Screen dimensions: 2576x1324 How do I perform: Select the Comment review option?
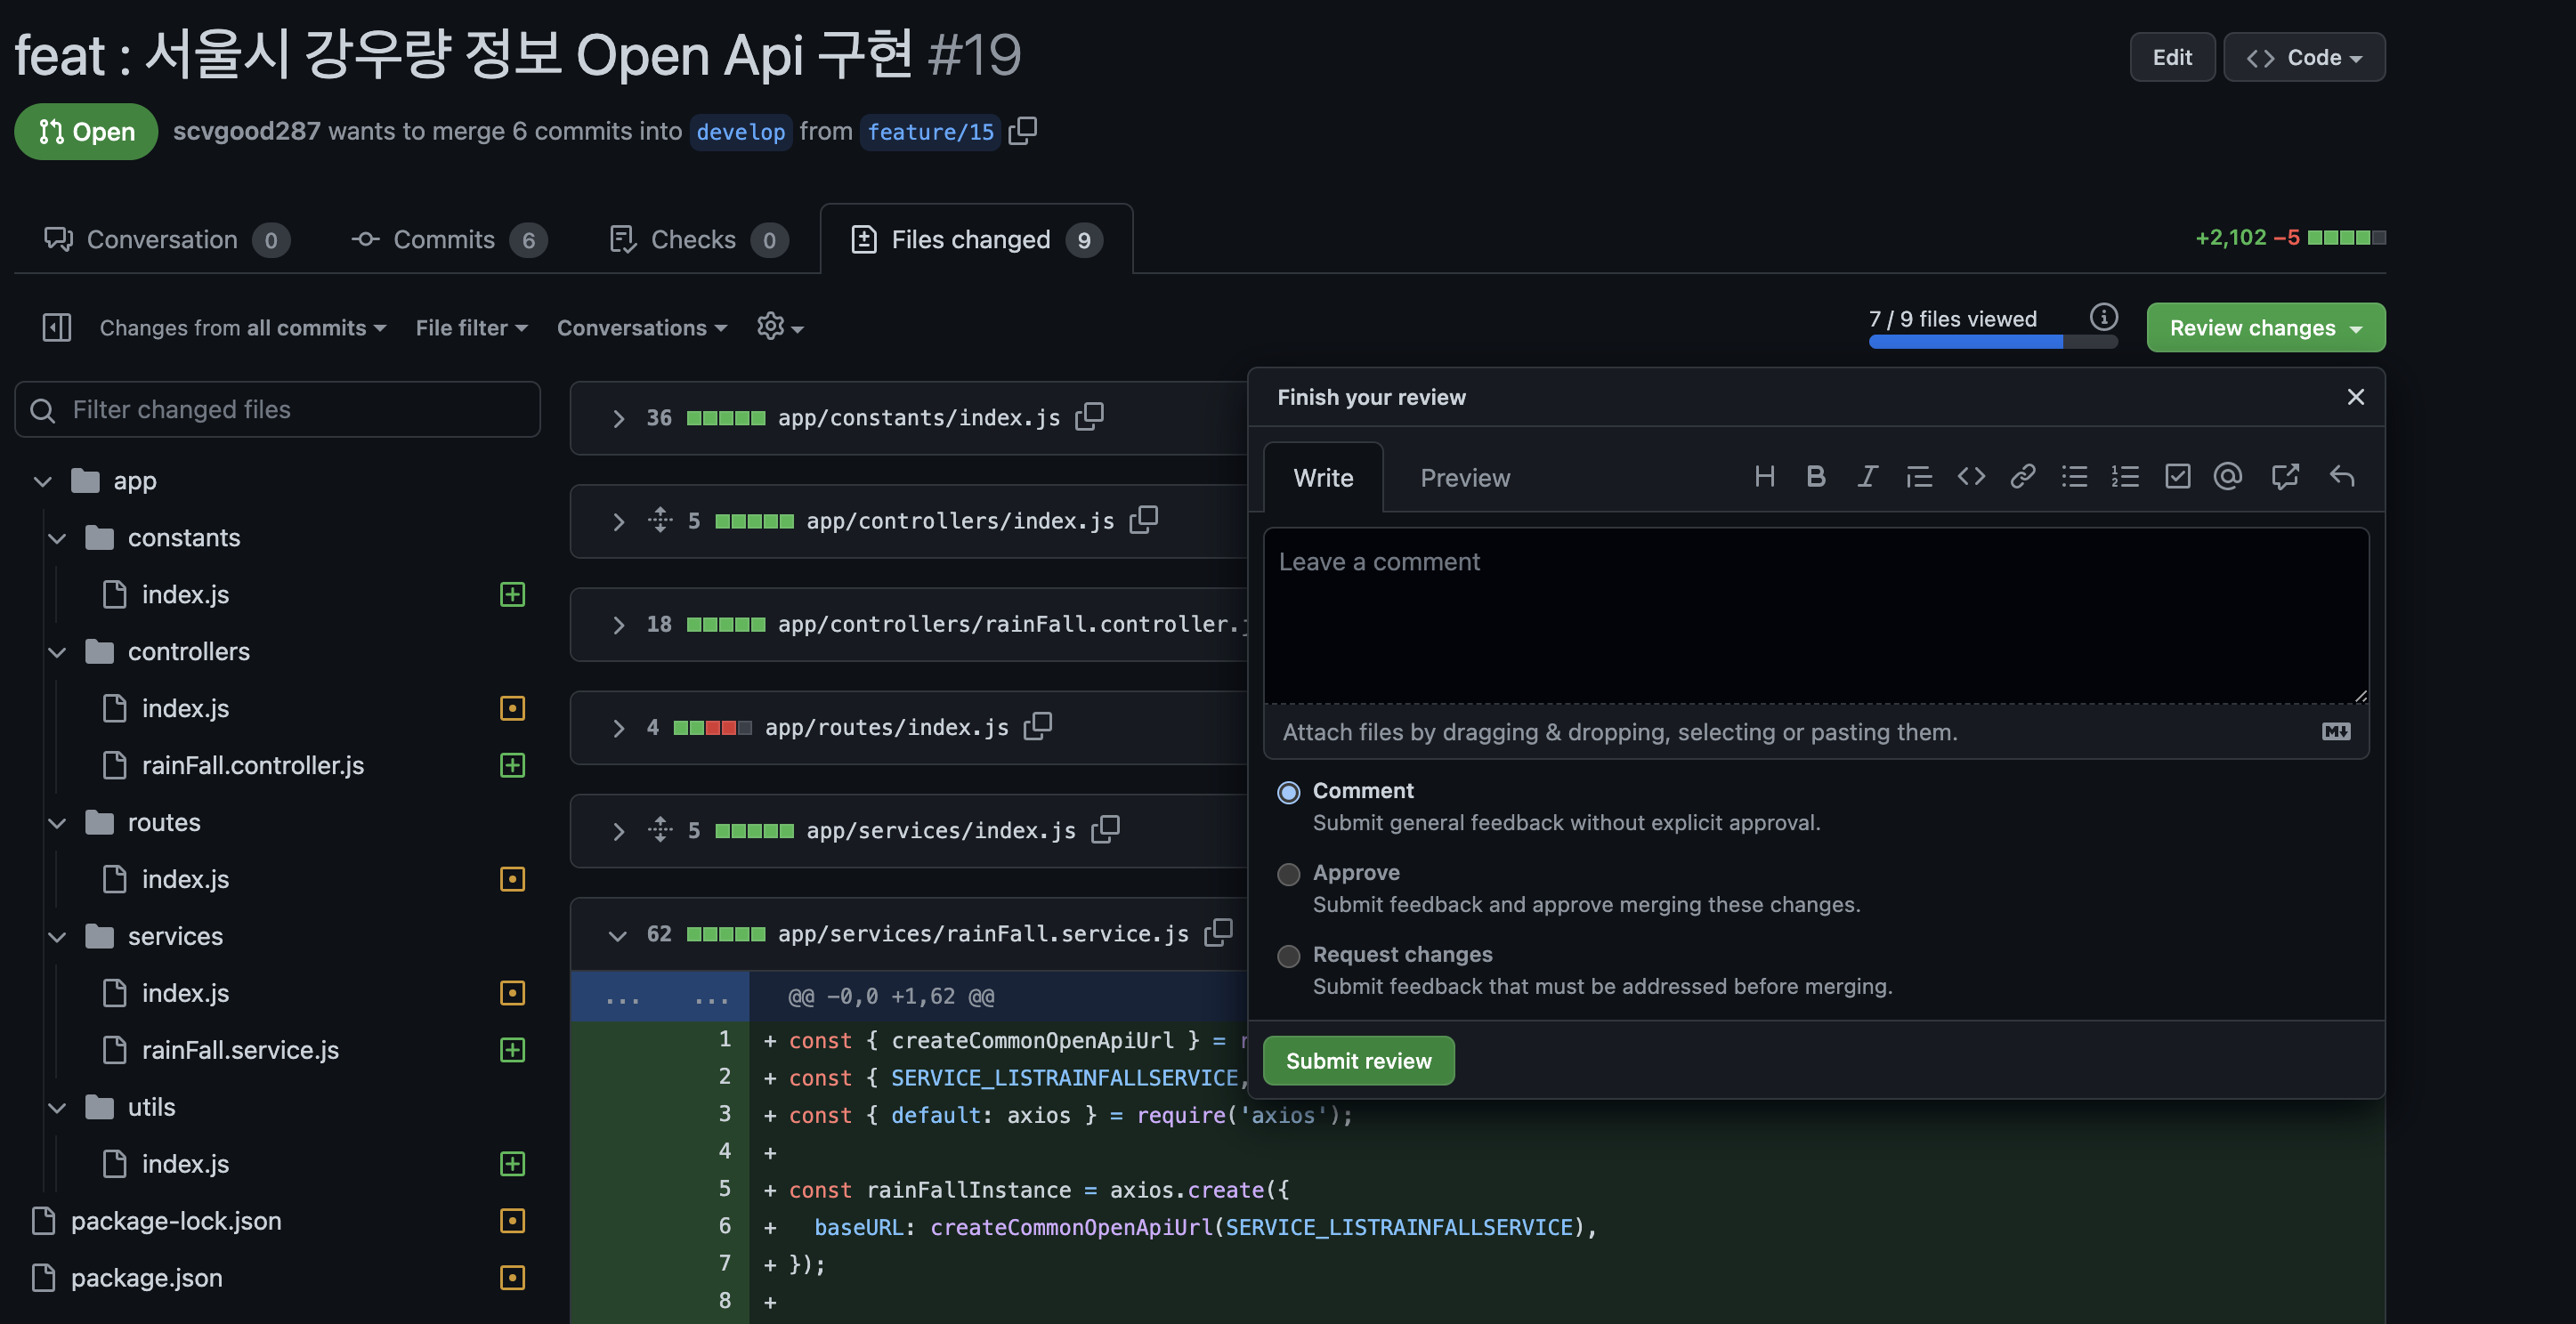(1289, 792)
